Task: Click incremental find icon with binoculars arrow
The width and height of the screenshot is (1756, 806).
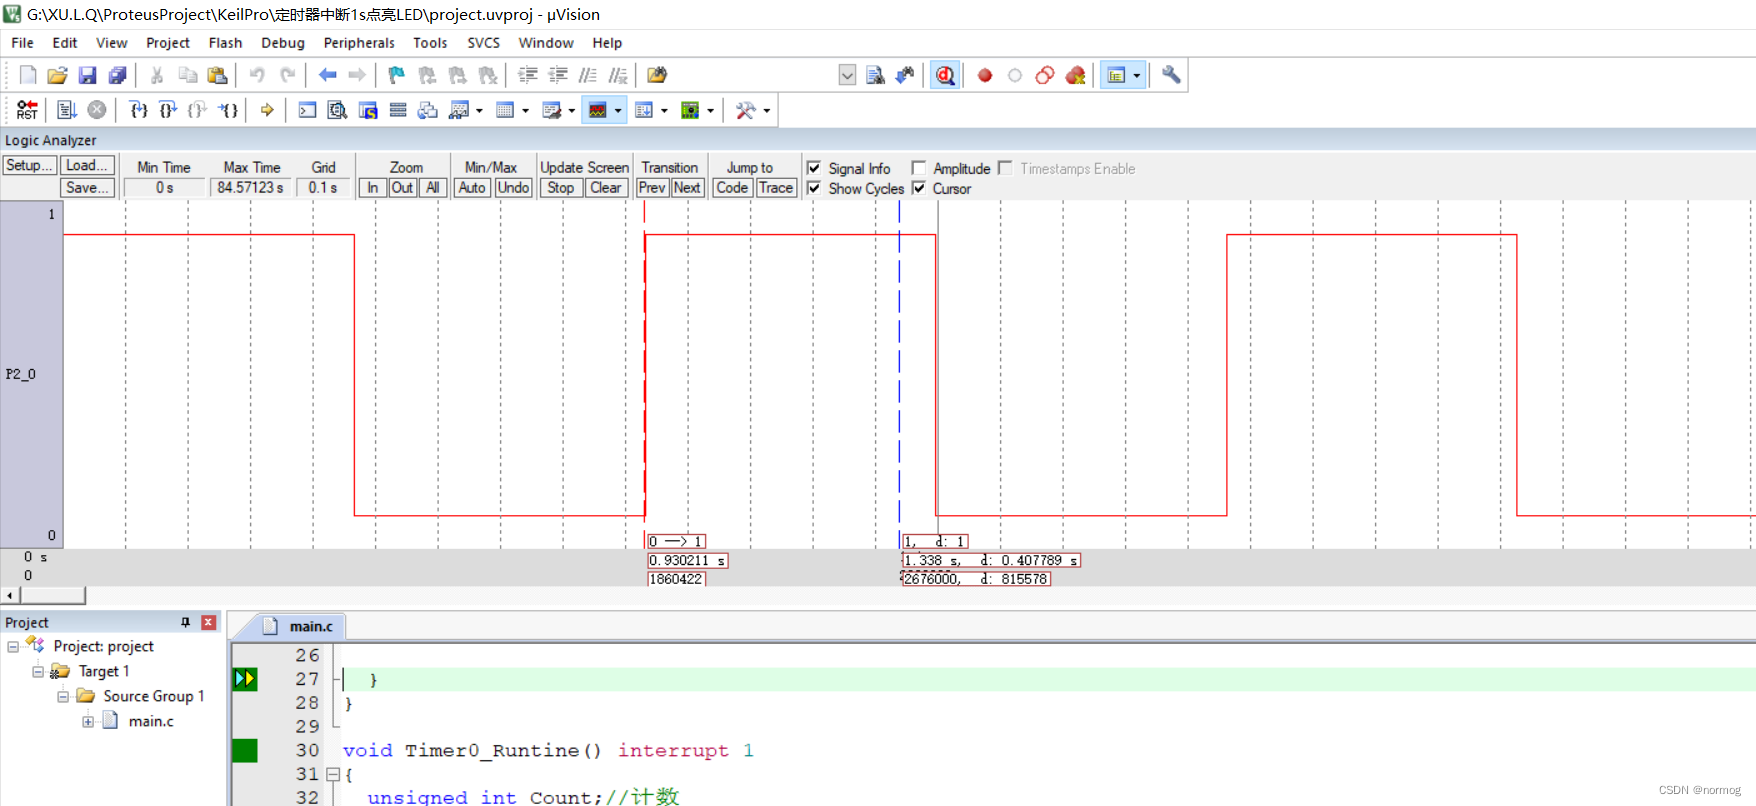Action: (x=905, y=75)
